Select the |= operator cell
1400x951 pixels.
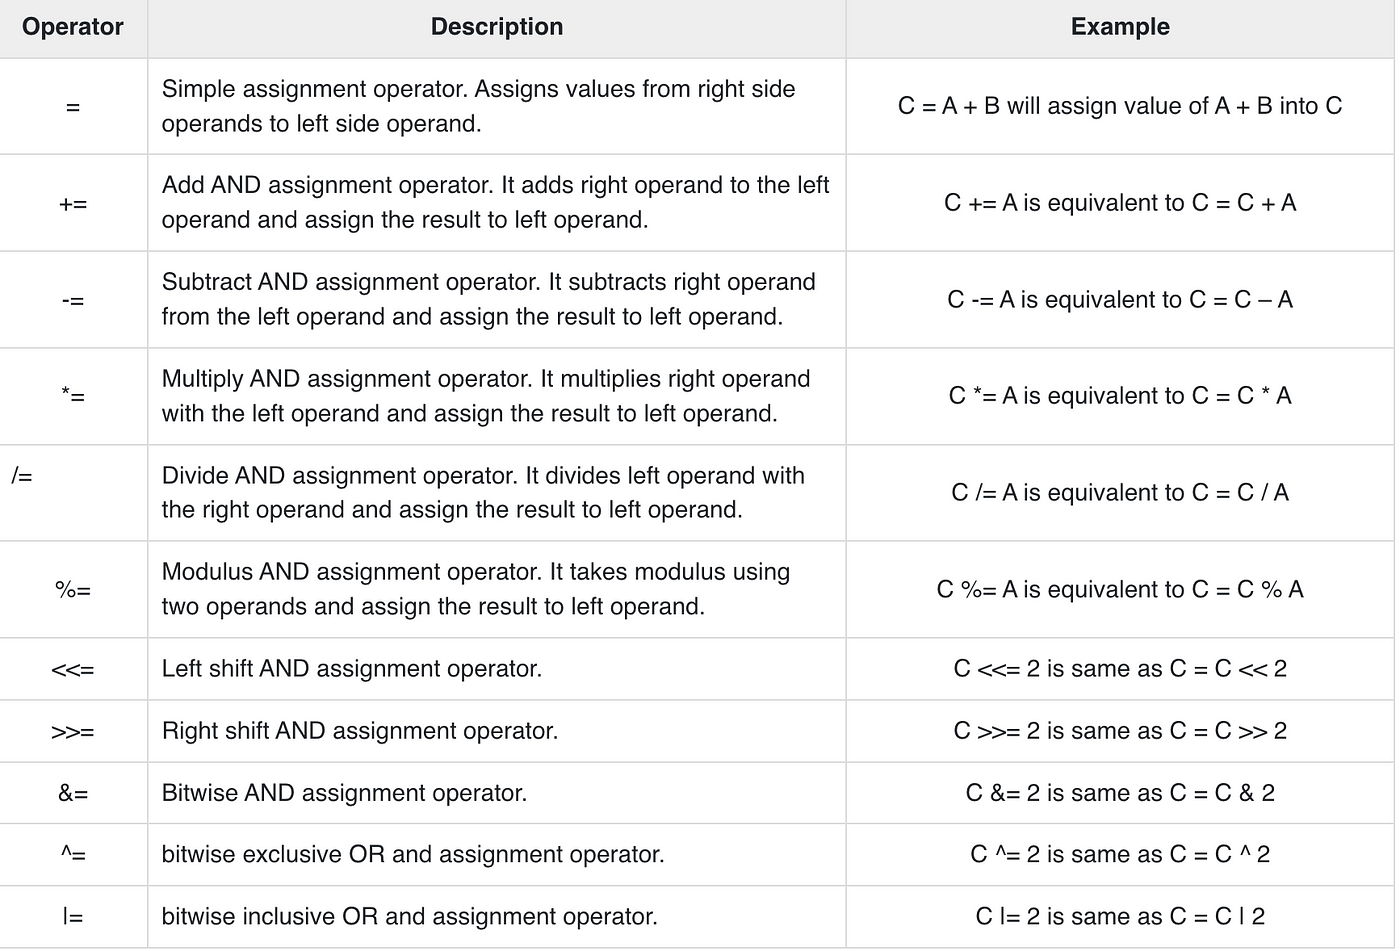click(73, 917)
